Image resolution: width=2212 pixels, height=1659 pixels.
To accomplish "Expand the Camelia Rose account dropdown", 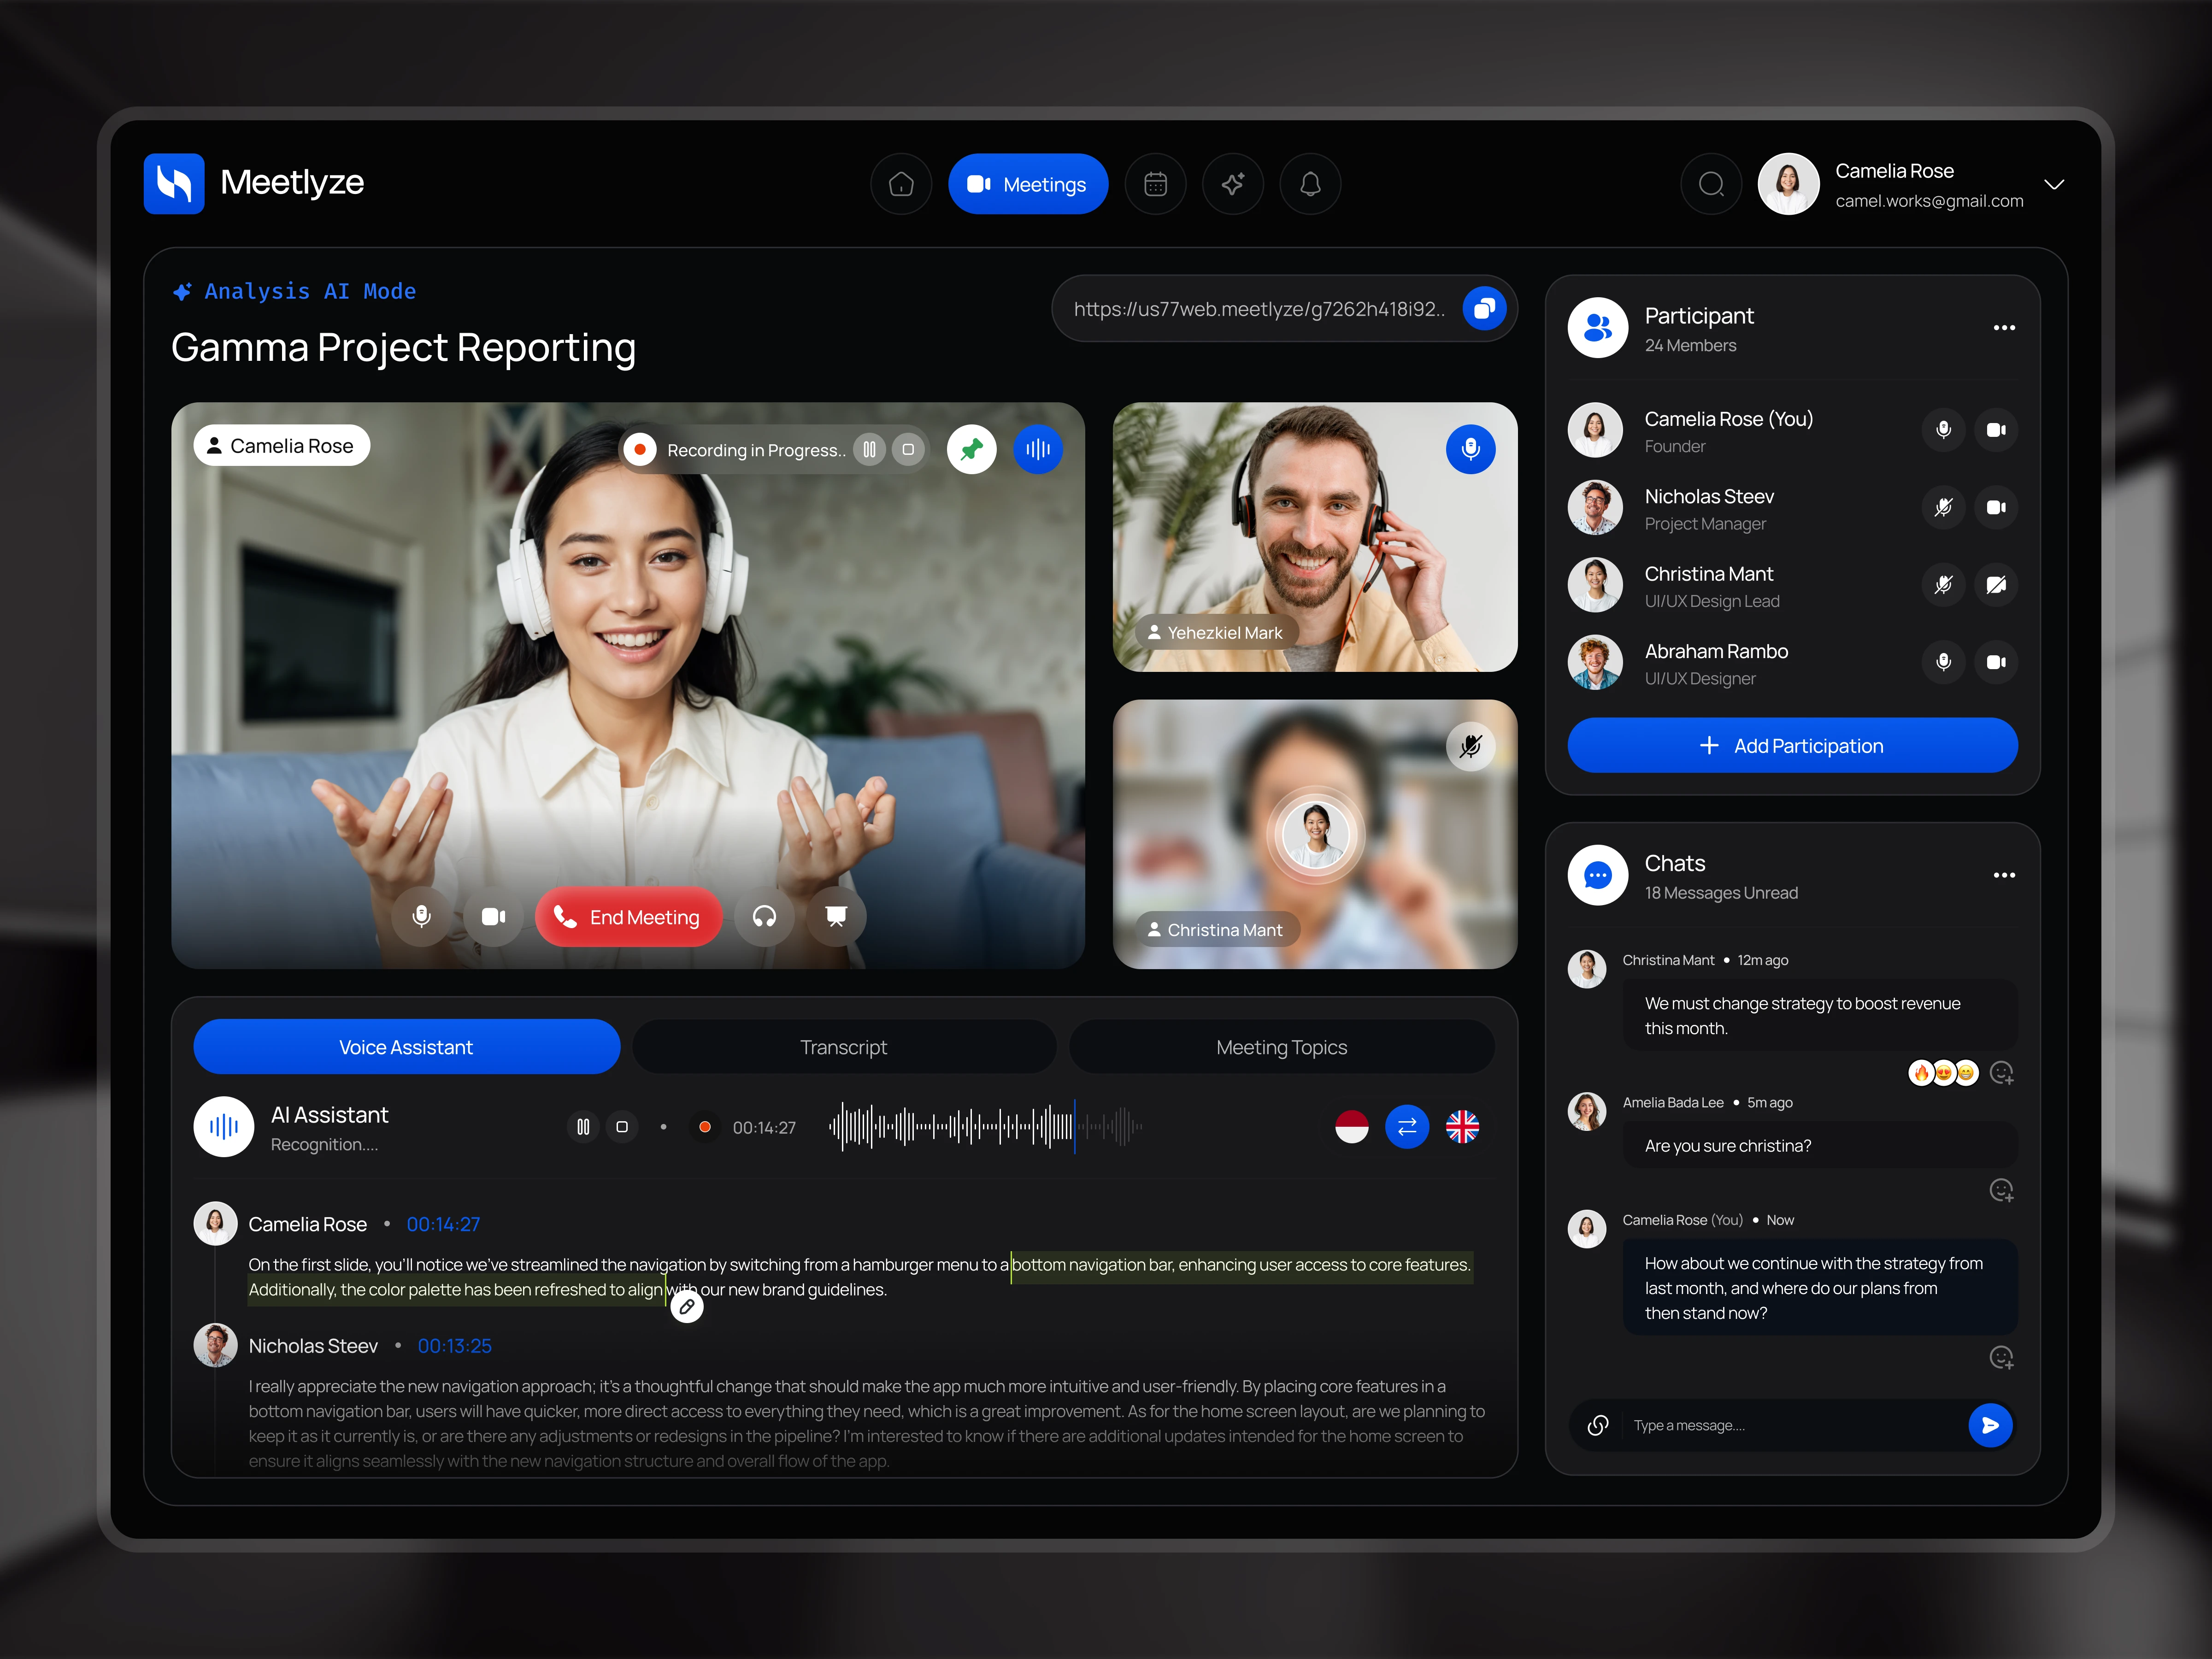I will tap(2054, 184).
